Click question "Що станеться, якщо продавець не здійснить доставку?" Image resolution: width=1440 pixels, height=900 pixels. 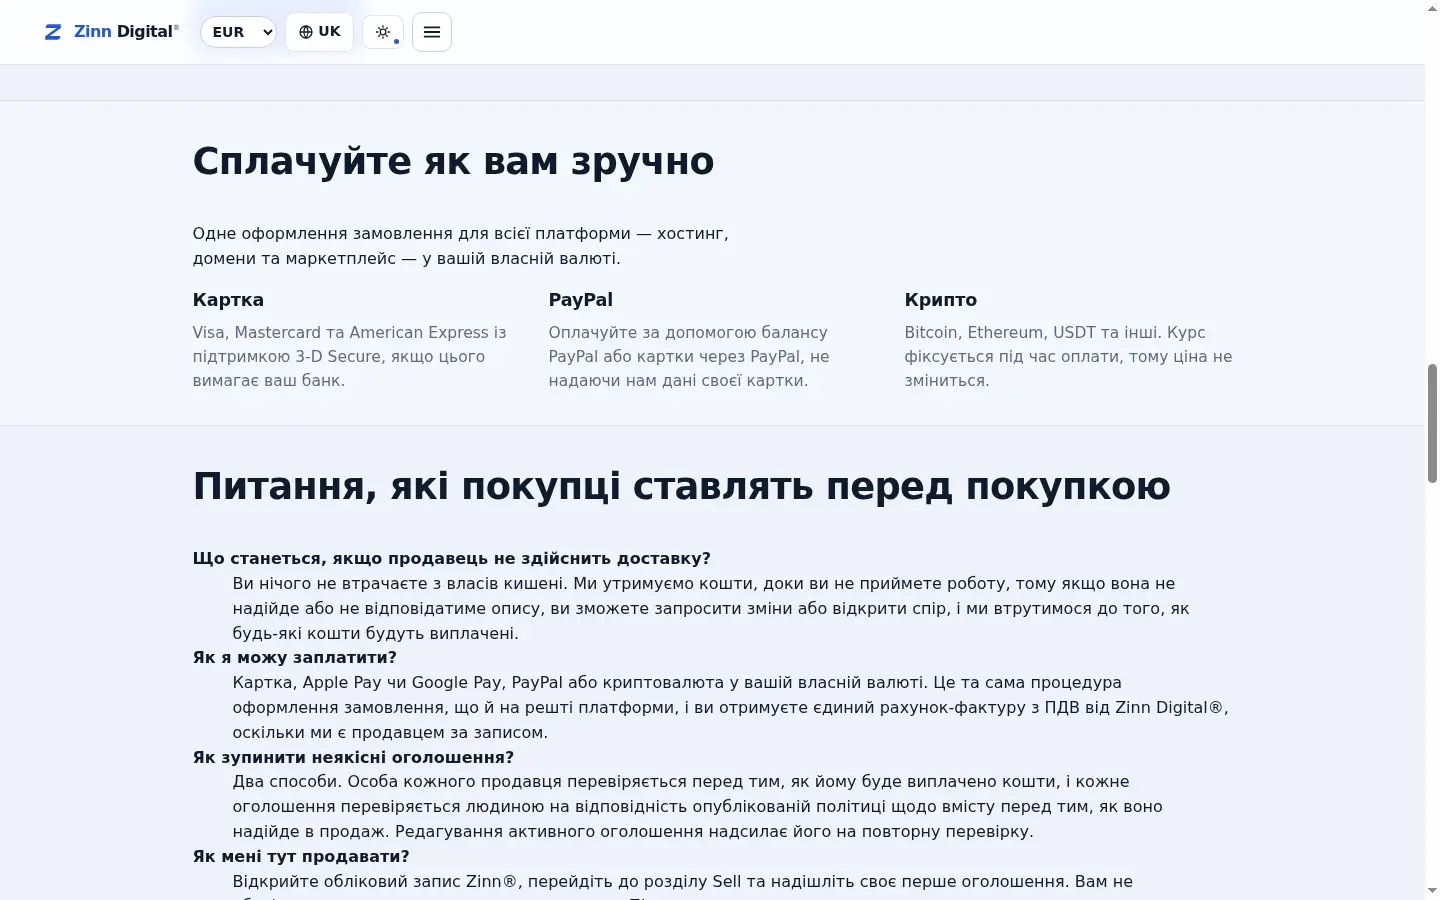tap(451, 559)
